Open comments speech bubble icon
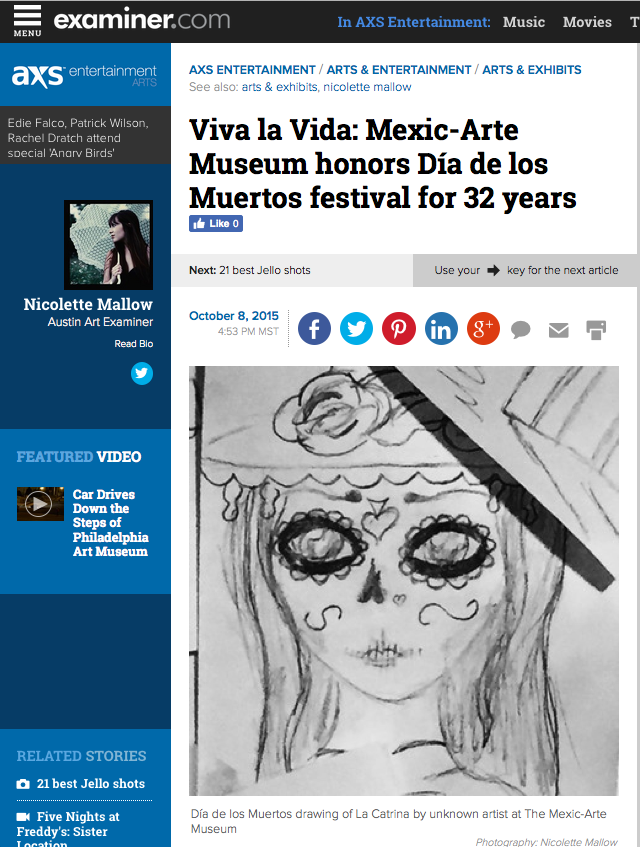640x847 pixels. point(521,329)
